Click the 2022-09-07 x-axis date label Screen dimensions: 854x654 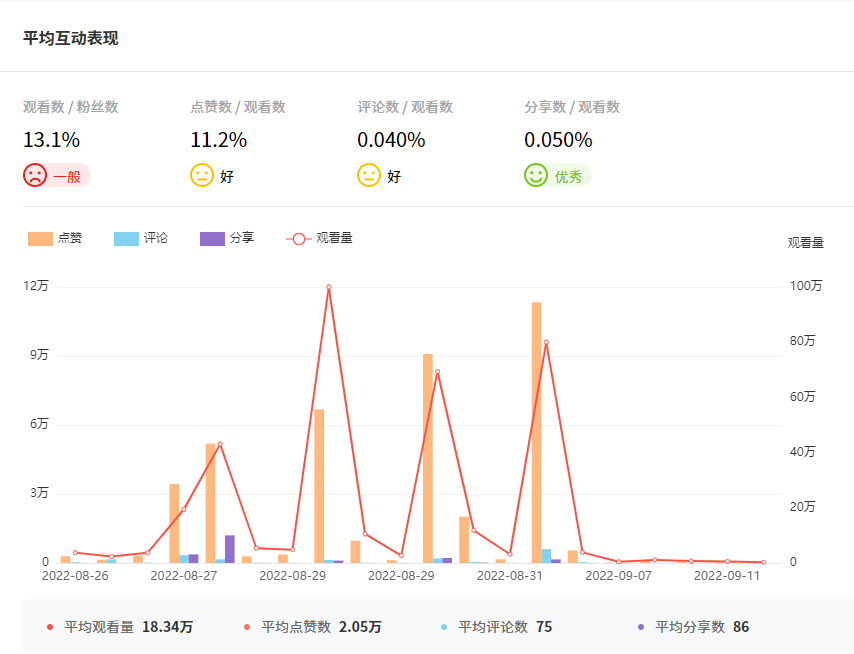pos(618,576)
